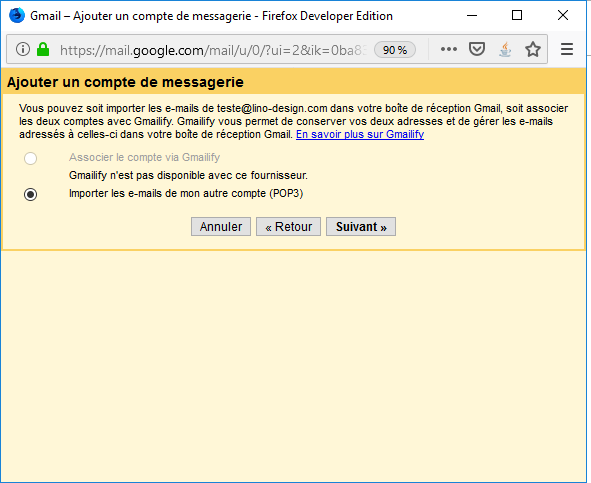Image resolution: width=591 pixels, height=483 pixels.
Task: Click the Gmailify n'est pas disponible message
Action: click(188, 175)
